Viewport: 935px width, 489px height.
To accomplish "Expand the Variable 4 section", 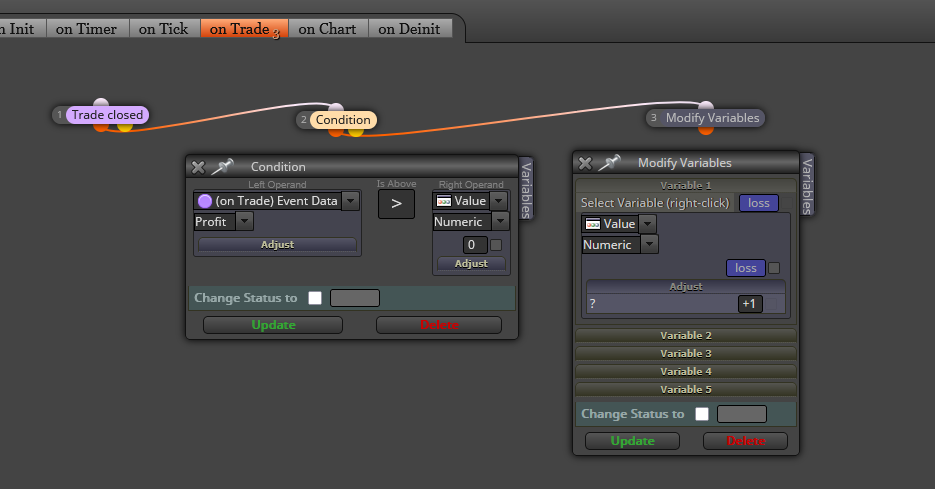I will click(x=686, y=371).
